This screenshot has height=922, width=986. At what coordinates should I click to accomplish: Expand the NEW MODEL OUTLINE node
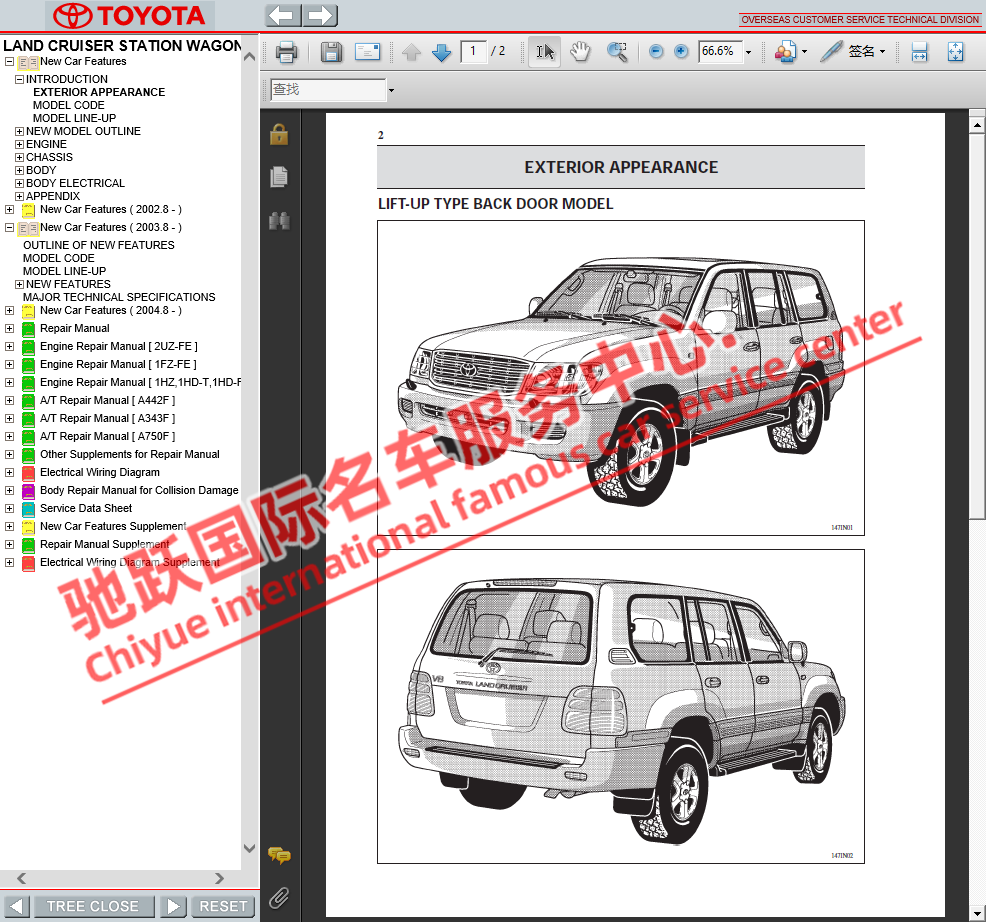[x=19, y=132]
